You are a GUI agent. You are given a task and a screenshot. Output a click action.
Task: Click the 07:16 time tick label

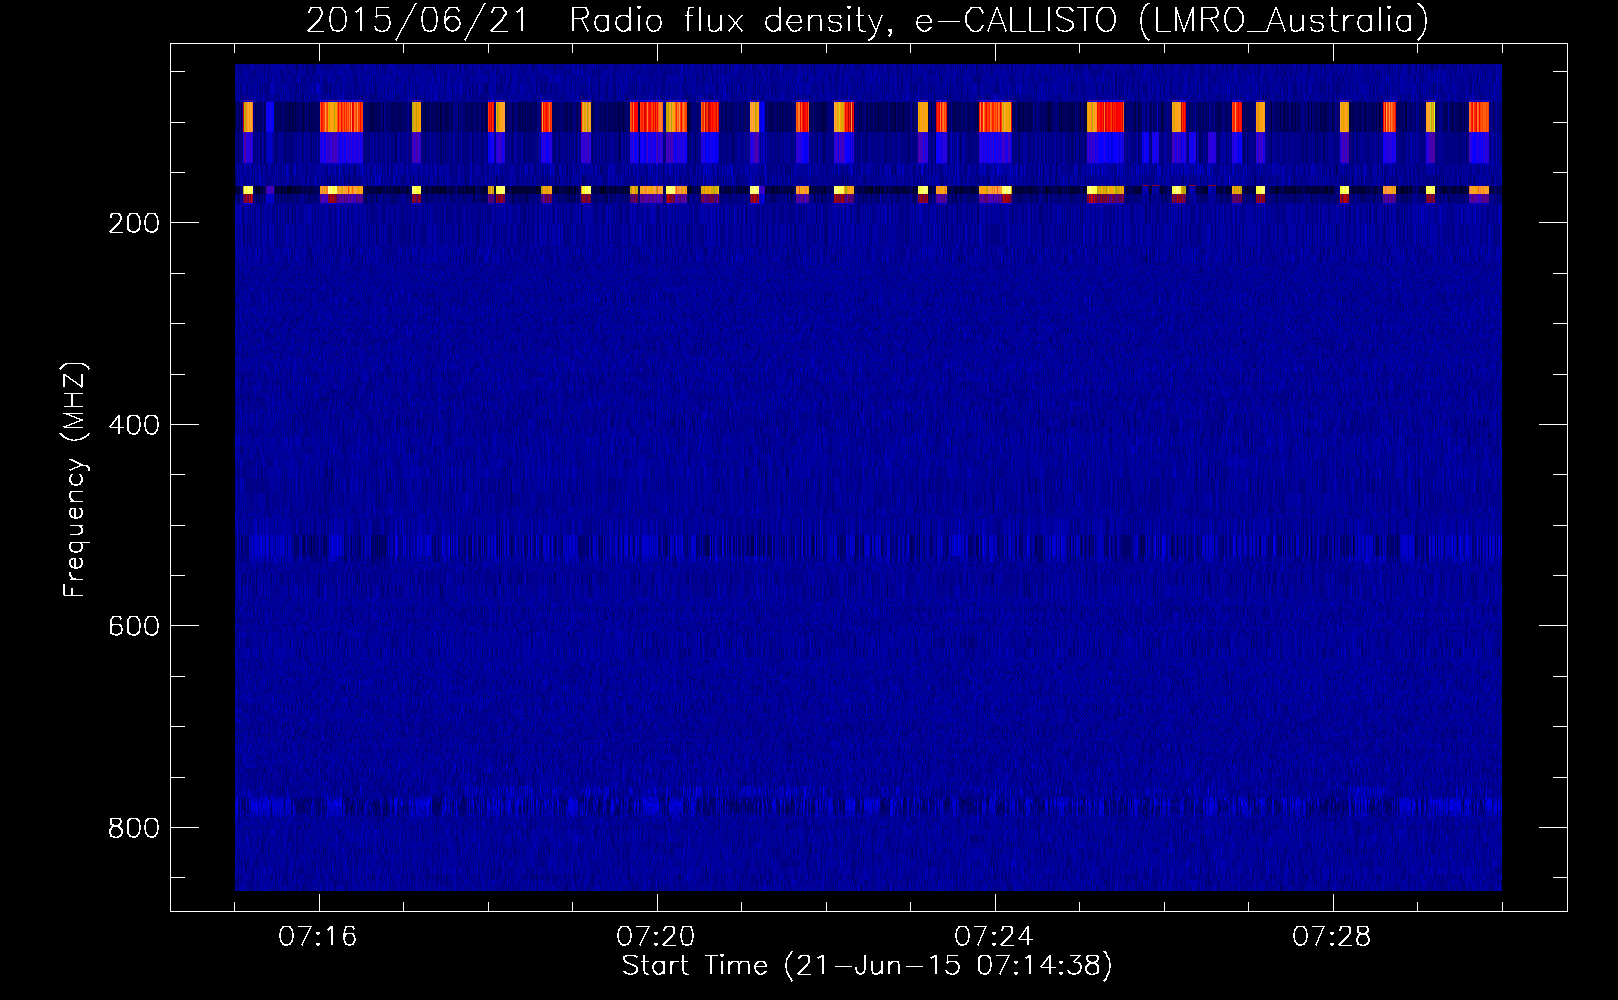[x=318, y=937]
